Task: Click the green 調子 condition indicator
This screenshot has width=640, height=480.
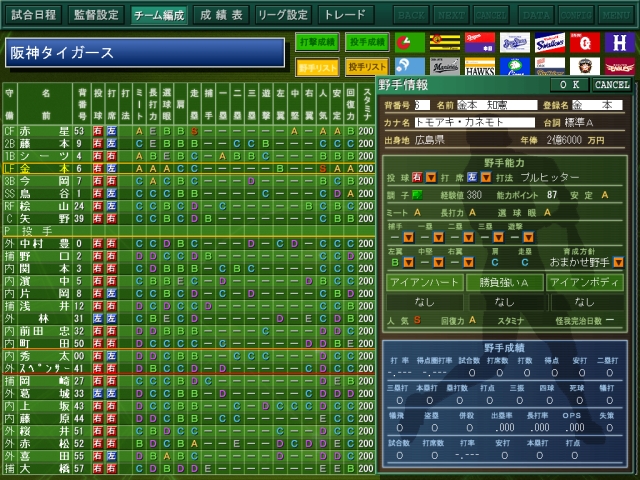Action: (417, 195)
